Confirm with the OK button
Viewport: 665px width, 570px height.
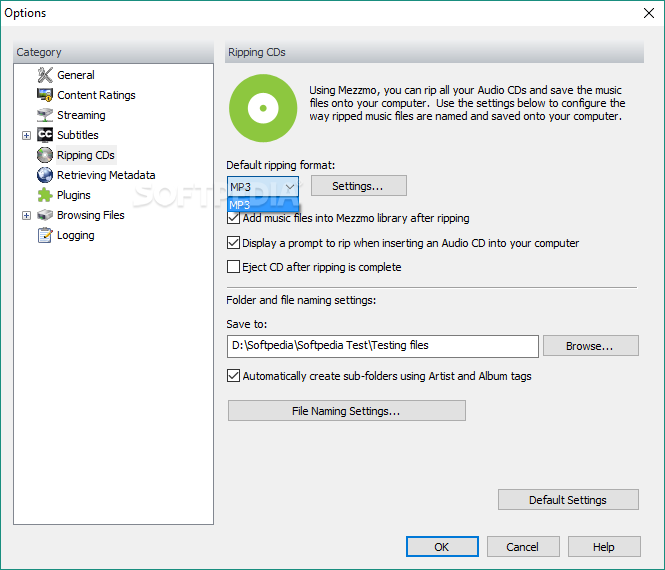(442, 547)
